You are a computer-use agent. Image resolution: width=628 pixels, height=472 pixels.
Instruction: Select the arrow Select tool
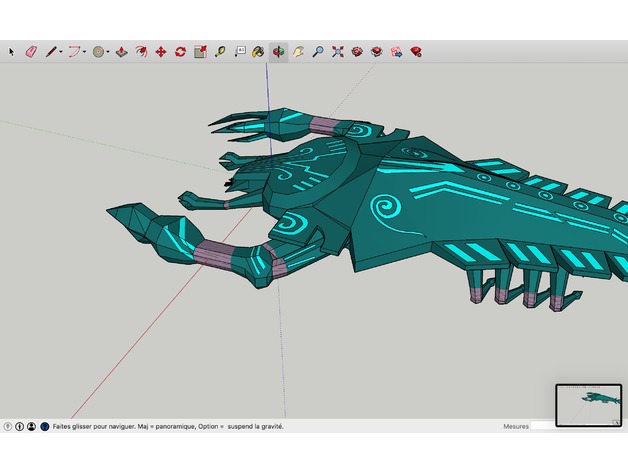[12, 51]
